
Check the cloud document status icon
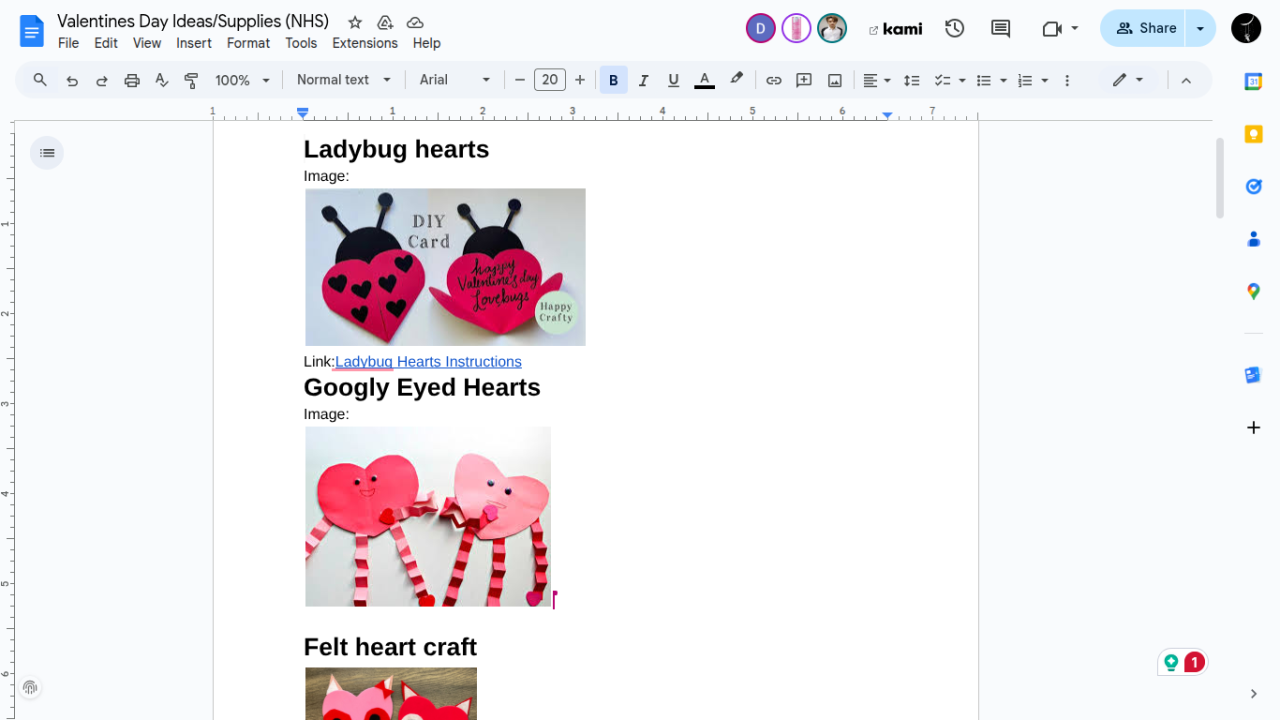click(x=415, y=22)
